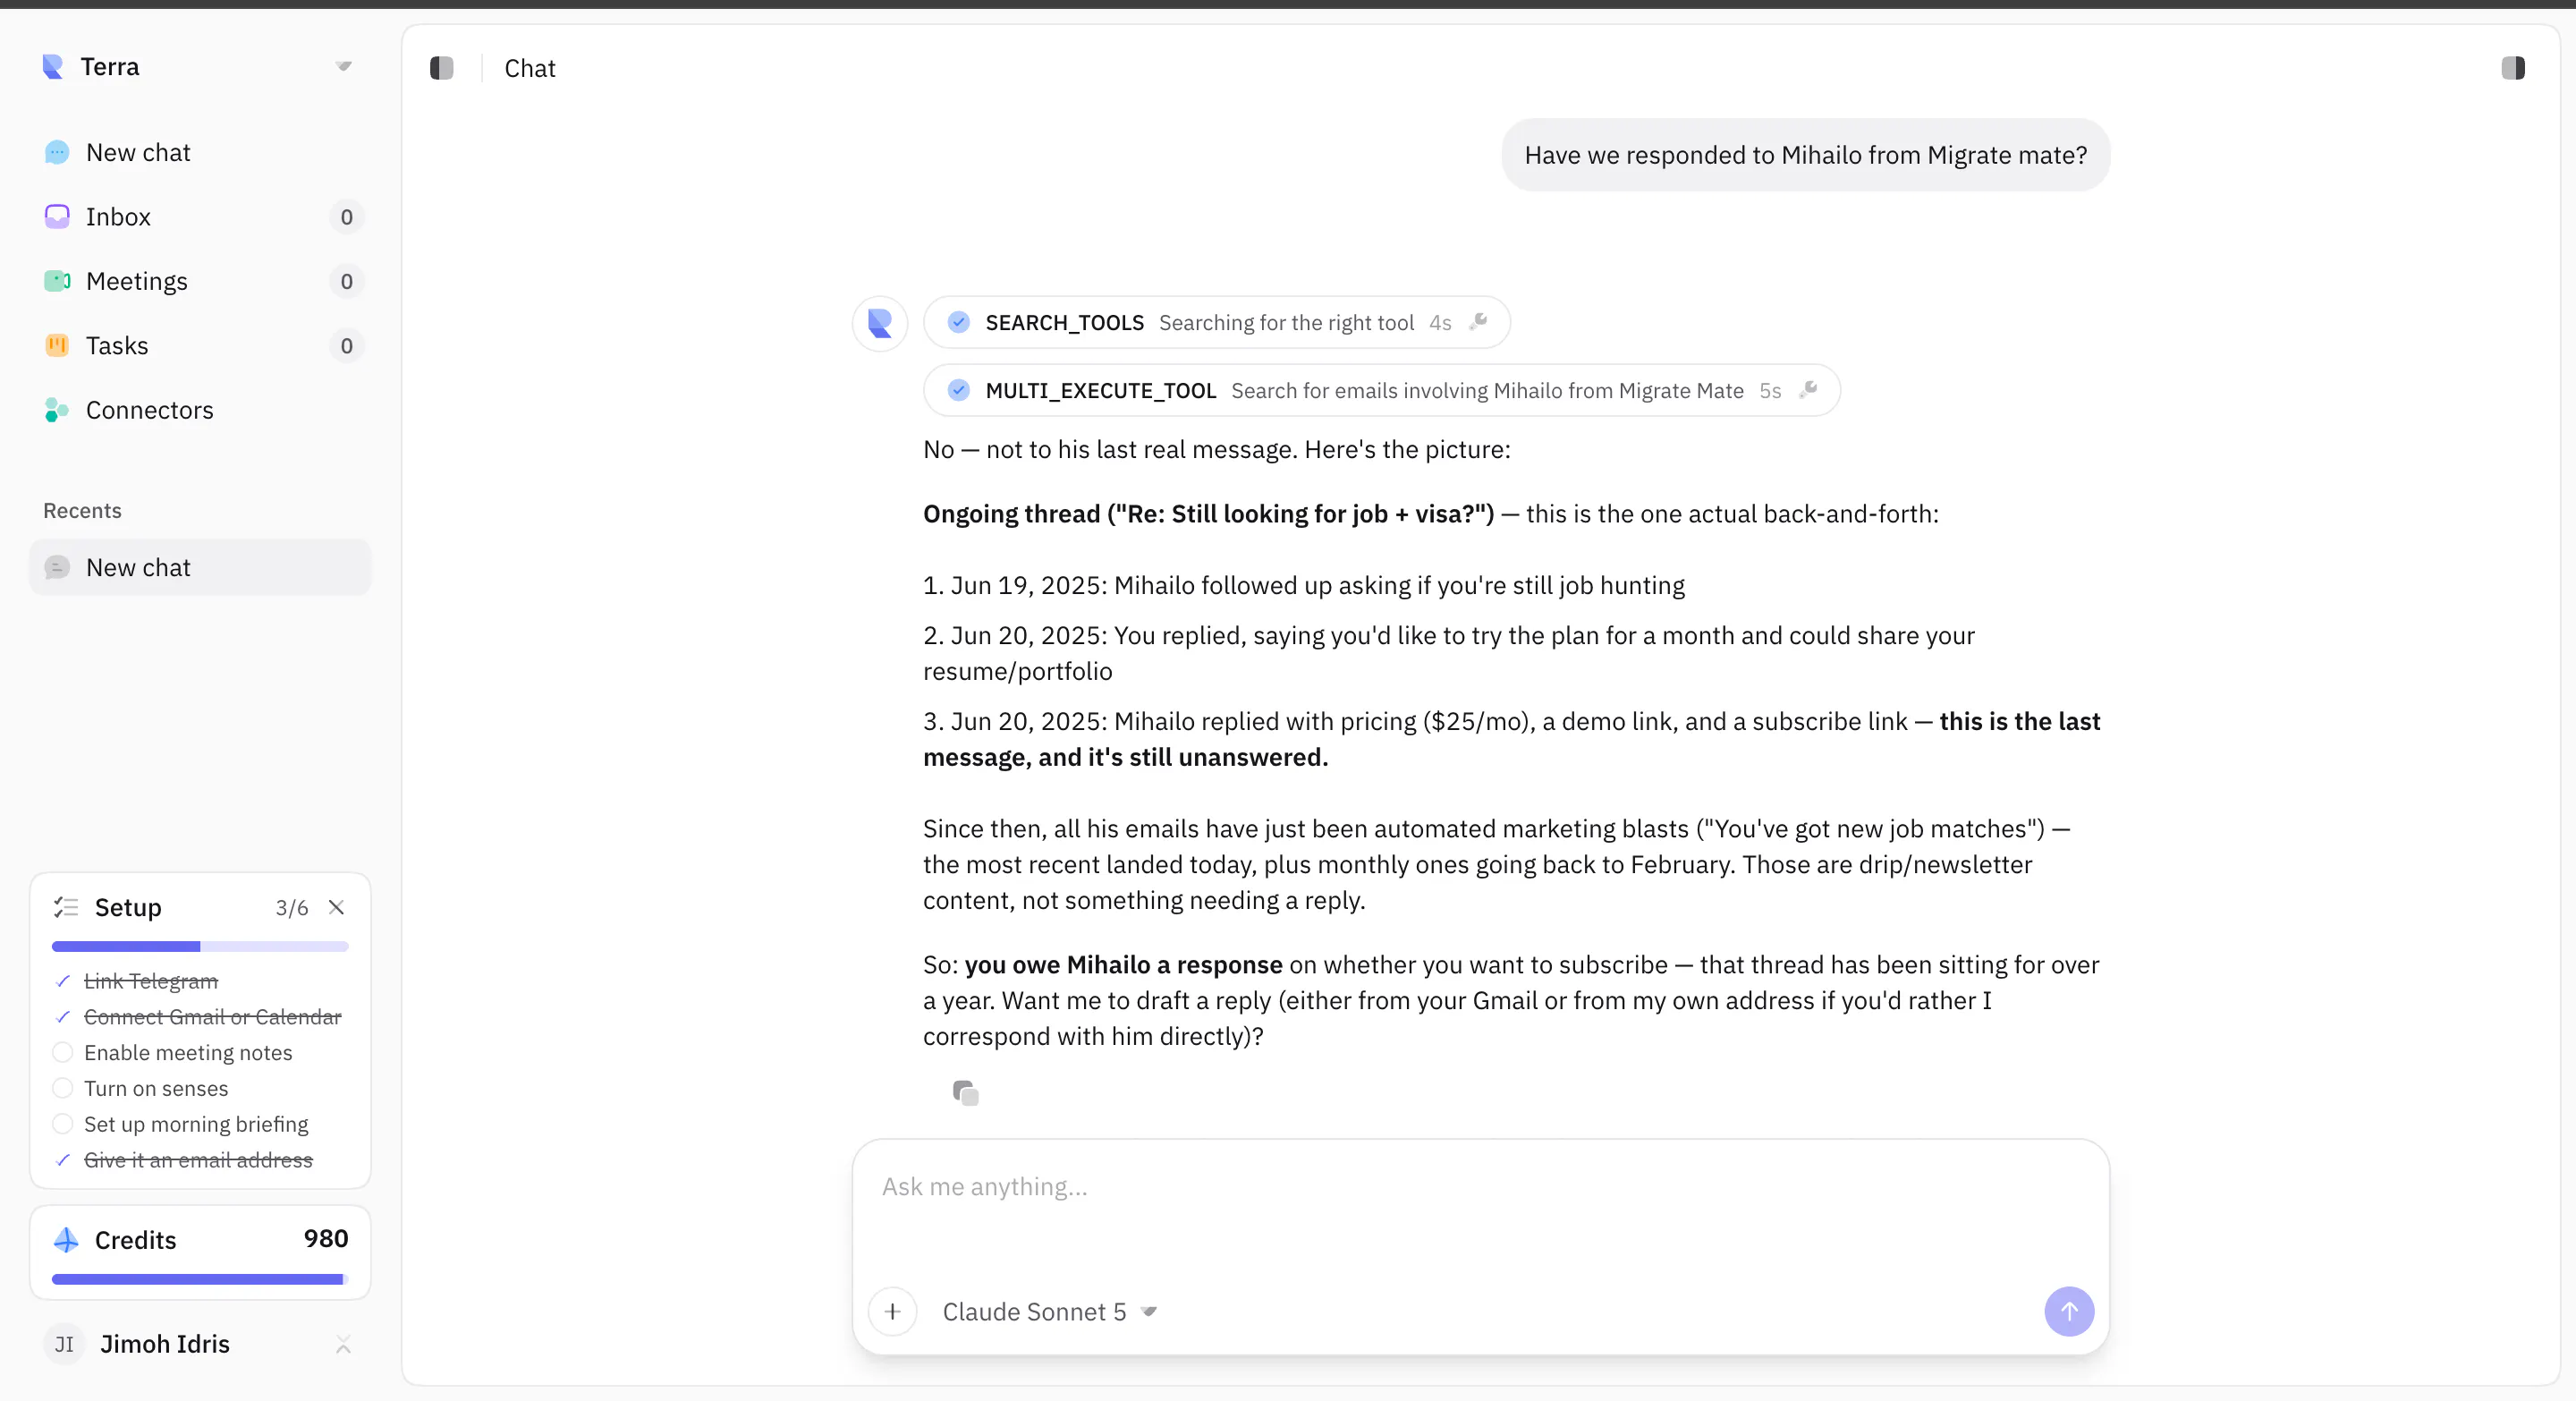The image size is (2576, 1401).
Task: Click the MULTI_EXECUTE_TOOL wrench icon
Action: tap(1807, 390)
